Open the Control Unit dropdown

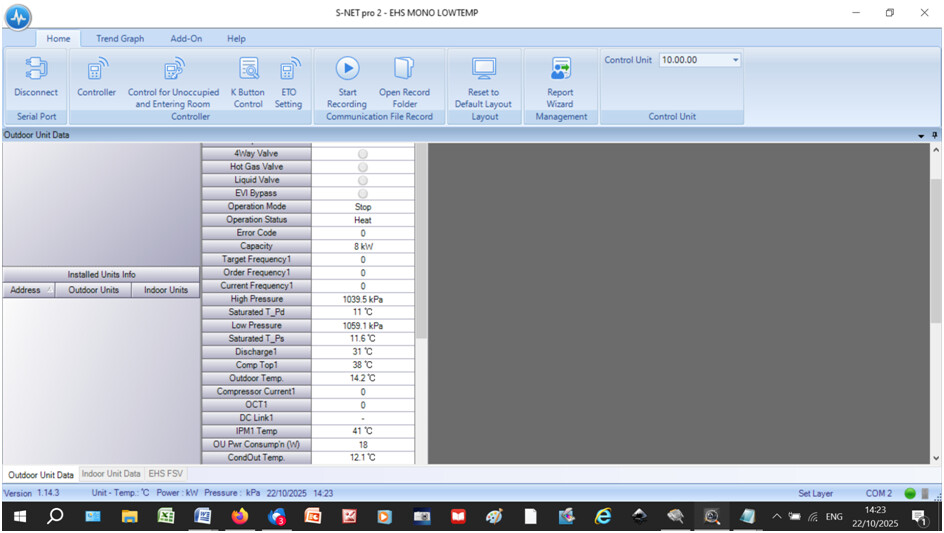click(x=736, y=60)
